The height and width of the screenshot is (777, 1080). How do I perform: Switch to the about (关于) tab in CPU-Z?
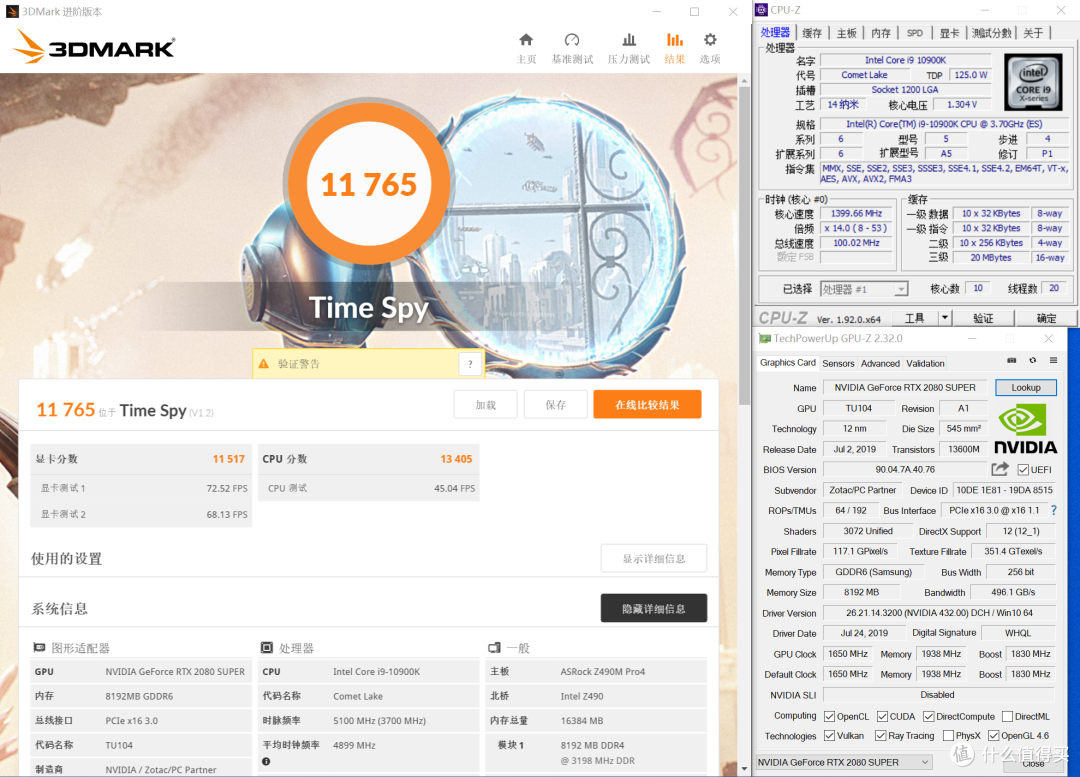pyautogui.click(x=1032, y=33)
